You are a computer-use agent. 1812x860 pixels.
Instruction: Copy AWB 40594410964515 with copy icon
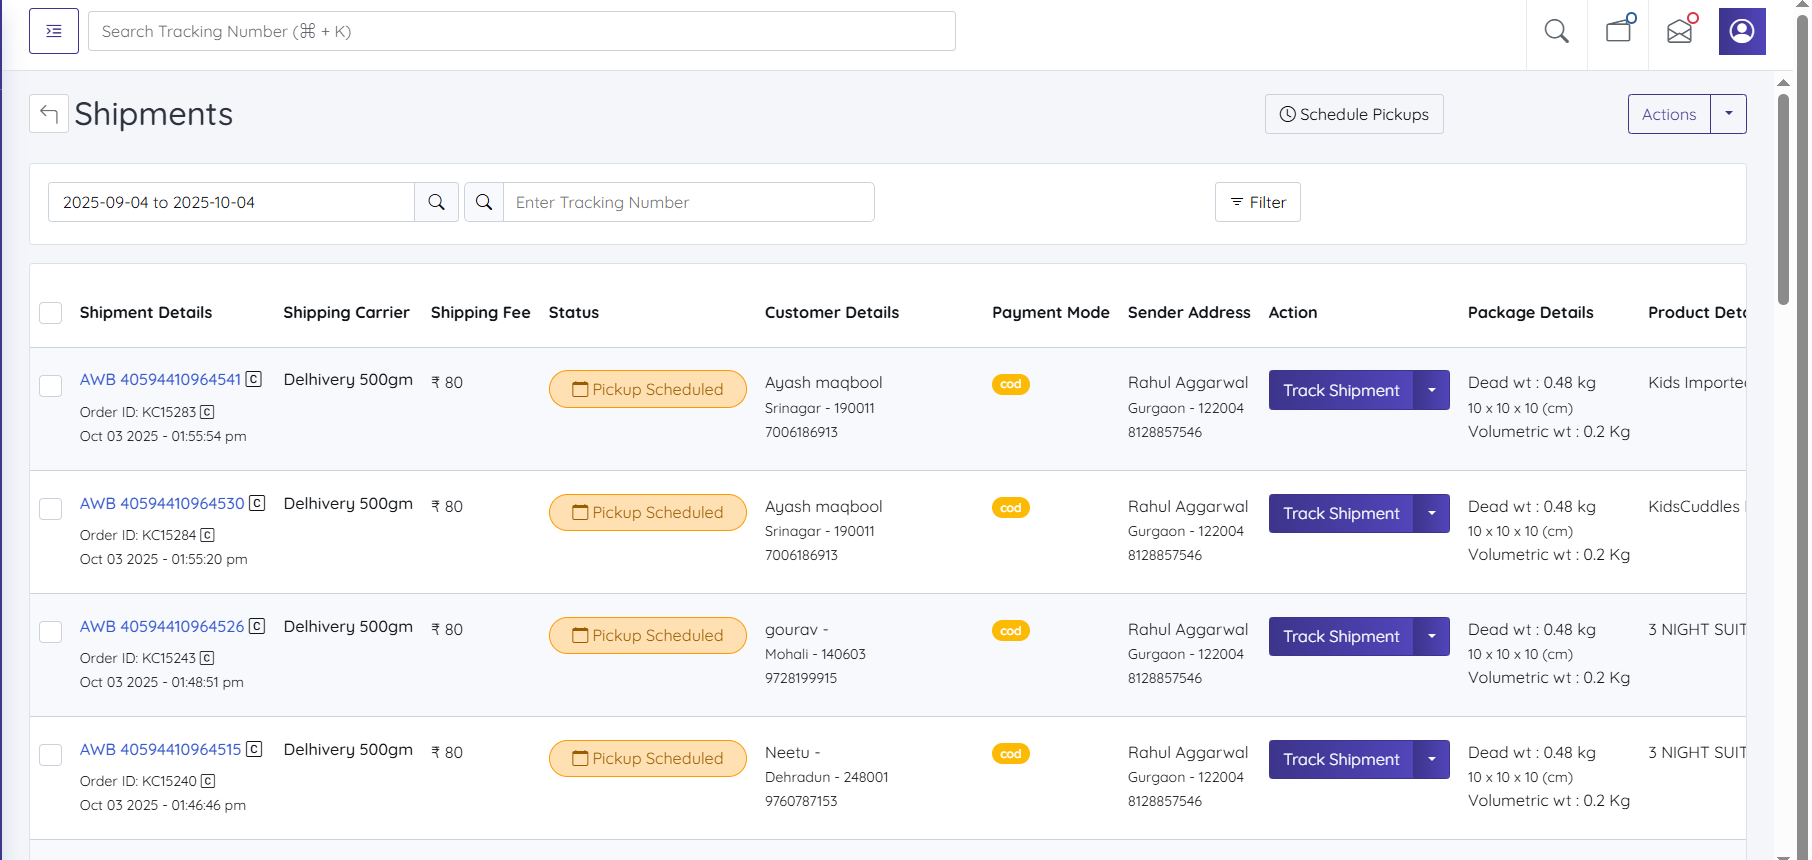(254, 749)
